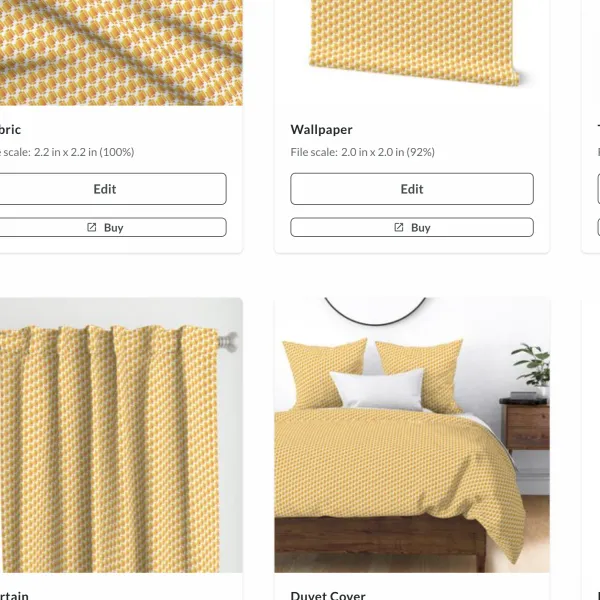
Task: Open the draped fabric preview image
Action: 121,53
